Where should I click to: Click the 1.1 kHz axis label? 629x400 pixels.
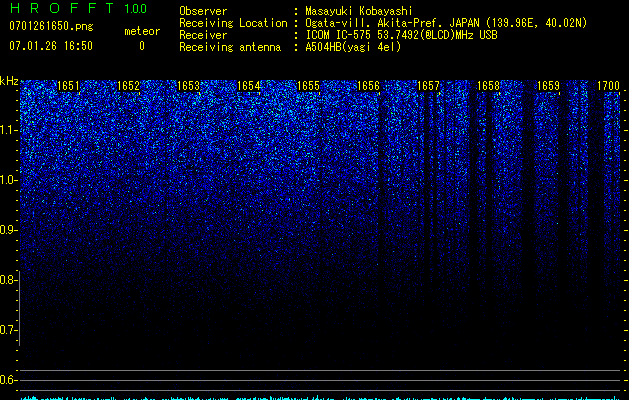(8, 130)
